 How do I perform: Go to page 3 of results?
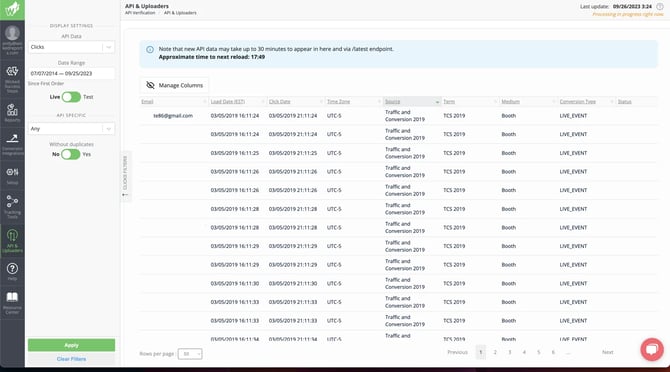509,352
